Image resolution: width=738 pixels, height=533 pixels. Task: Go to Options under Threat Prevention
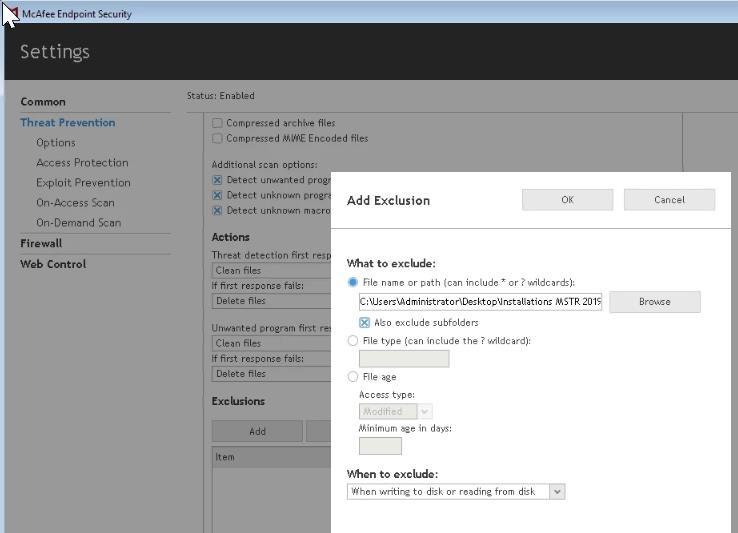pos(56,143)
